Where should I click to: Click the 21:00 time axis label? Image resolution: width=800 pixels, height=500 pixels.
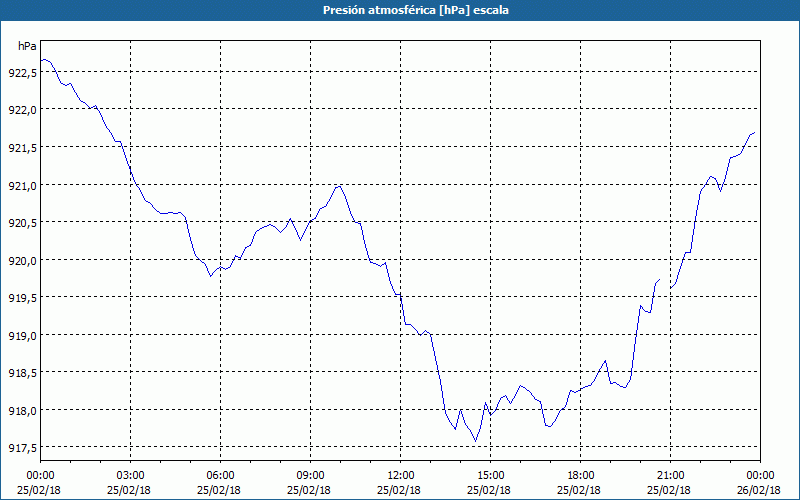[x=670, y=476]
